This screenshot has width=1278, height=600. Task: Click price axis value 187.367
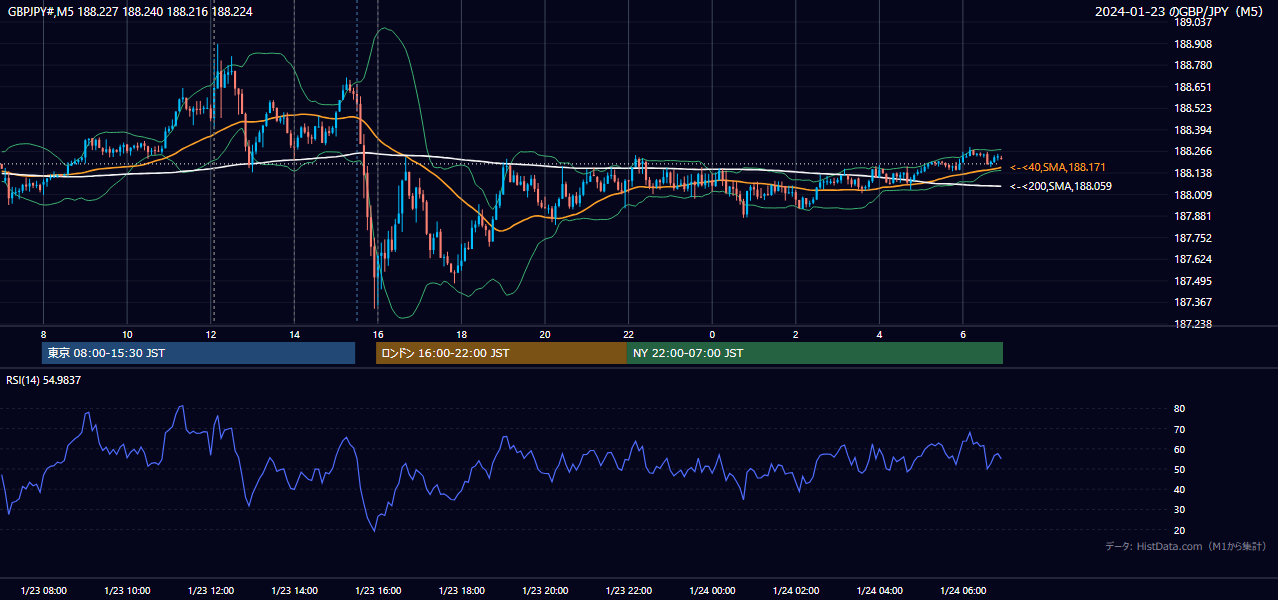coord(1193,302)
